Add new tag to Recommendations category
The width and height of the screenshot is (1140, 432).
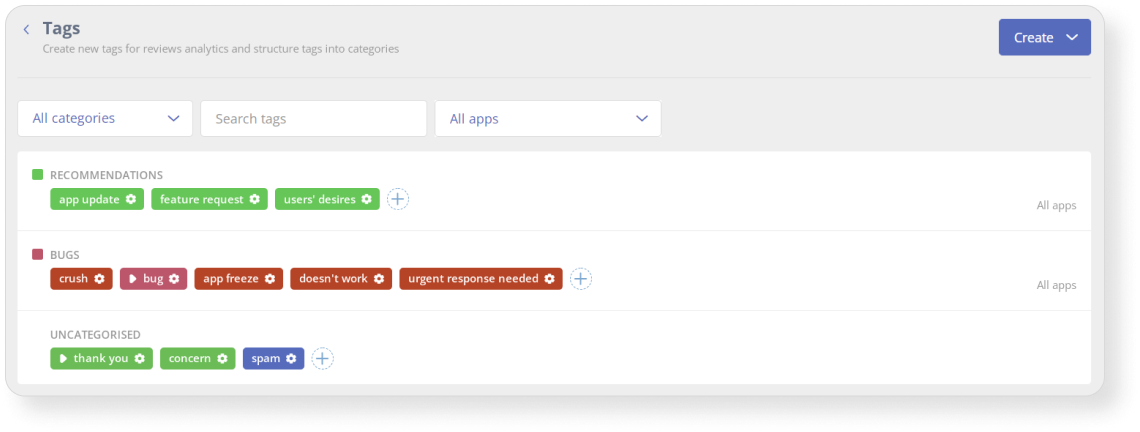(398, 199)
